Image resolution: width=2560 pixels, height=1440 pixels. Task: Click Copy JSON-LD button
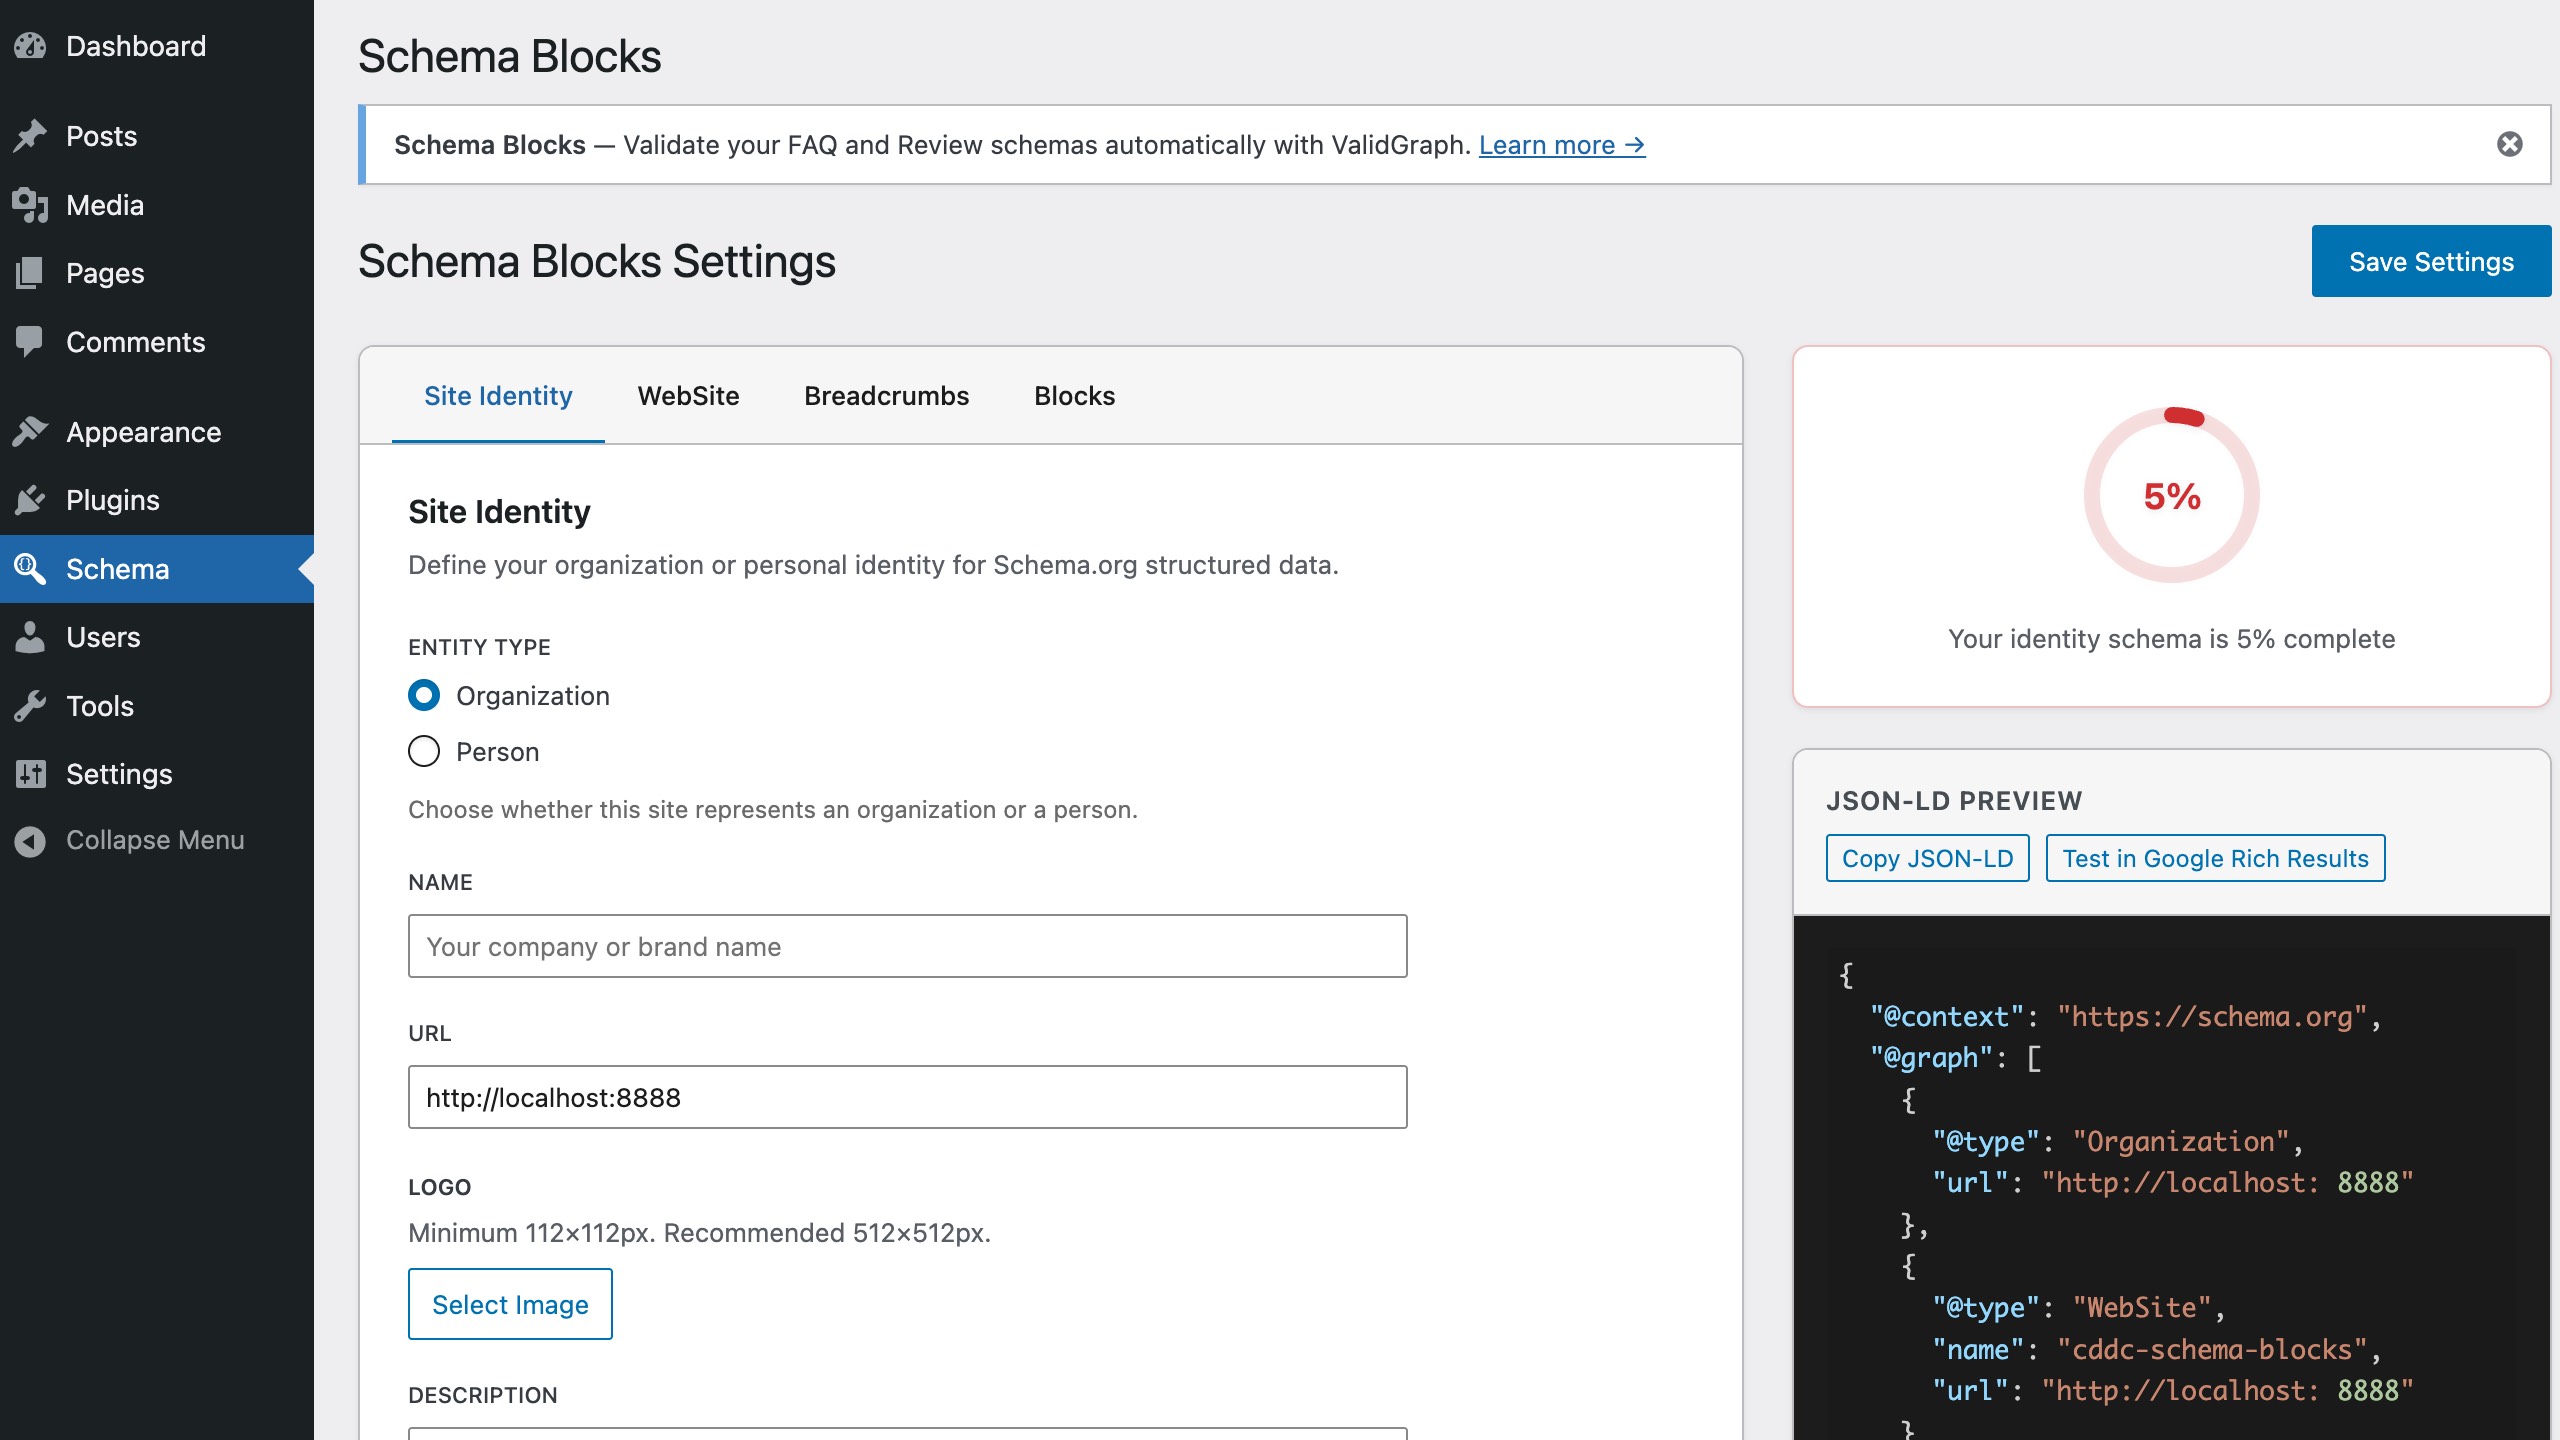(x=1927, y=858)
